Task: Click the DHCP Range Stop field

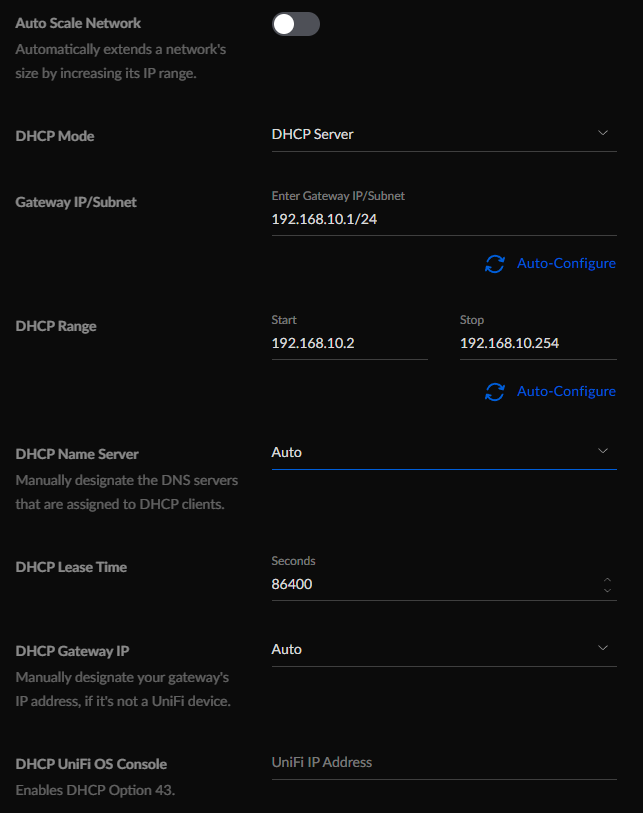Action: pyautogui.click(x=538, y=343)
